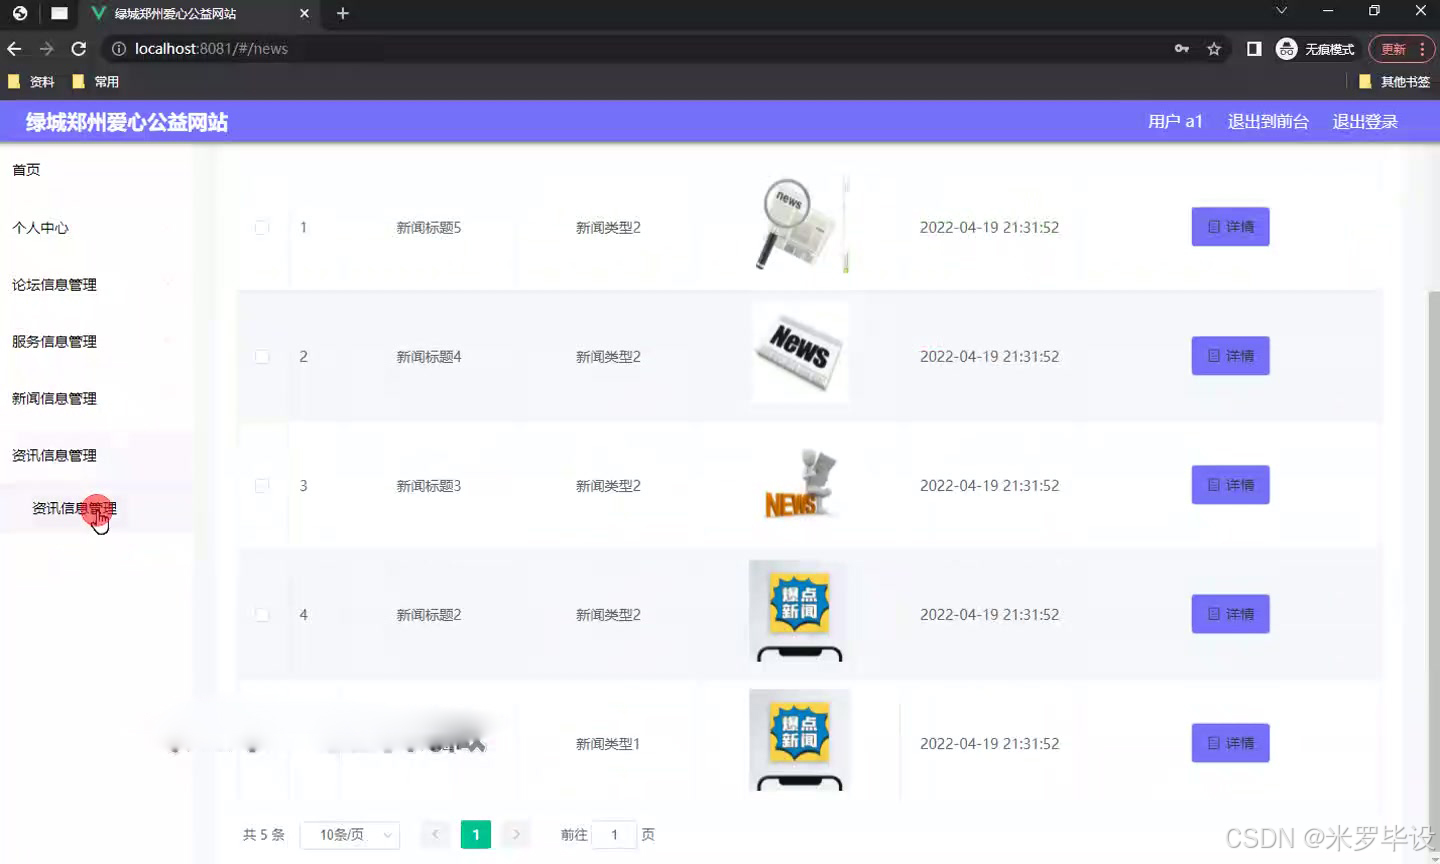
Task: Check the checkbox for row 新闻标题5
Action: click(x=261, y=227)
